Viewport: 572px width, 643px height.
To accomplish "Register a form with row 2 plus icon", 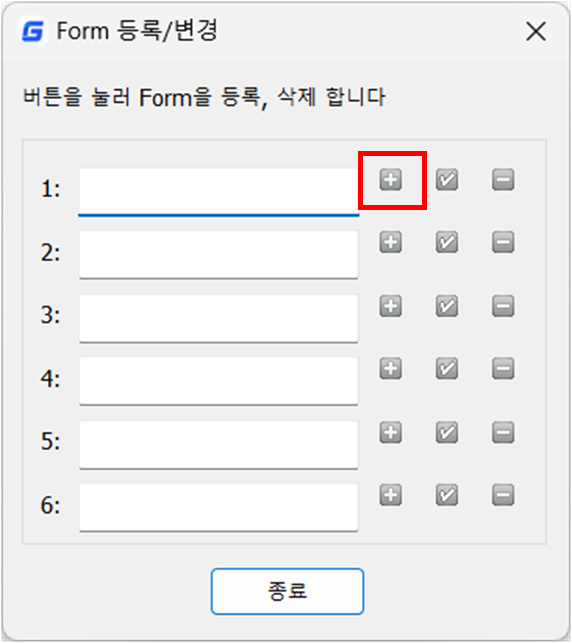I will coord(390,242).
